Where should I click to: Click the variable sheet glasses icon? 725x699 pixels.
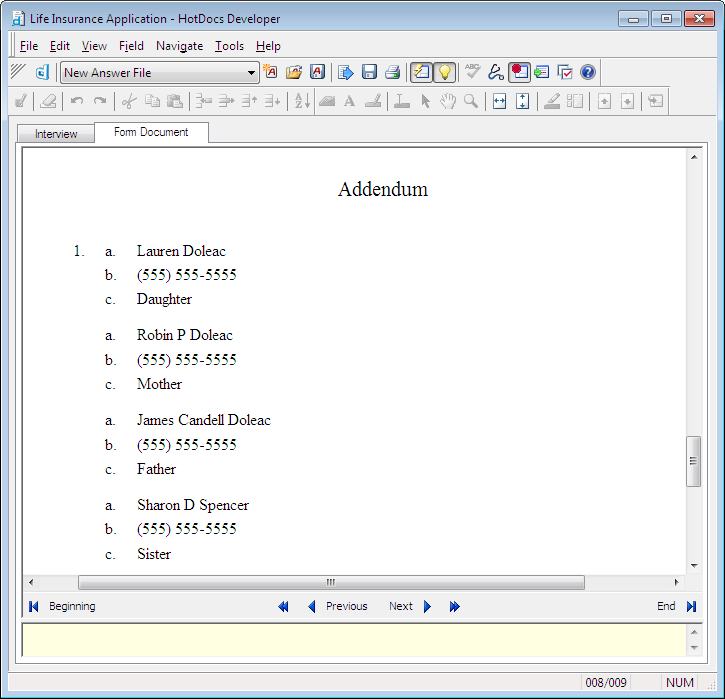click(x=496, y=72)
